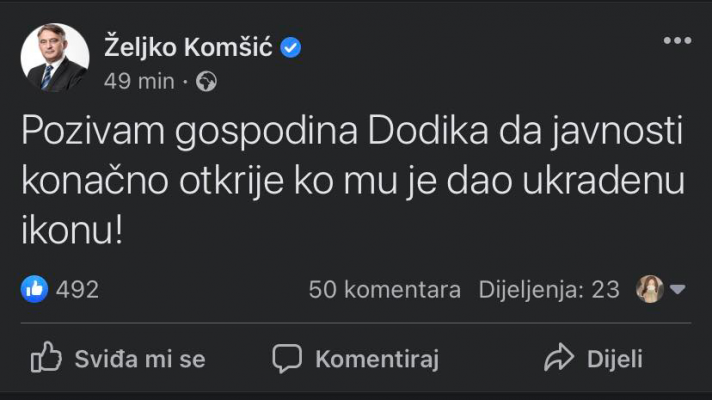Open the three-dot post options menu
Image resolution: width=712 pixels, height=400 pixels.
677,40
